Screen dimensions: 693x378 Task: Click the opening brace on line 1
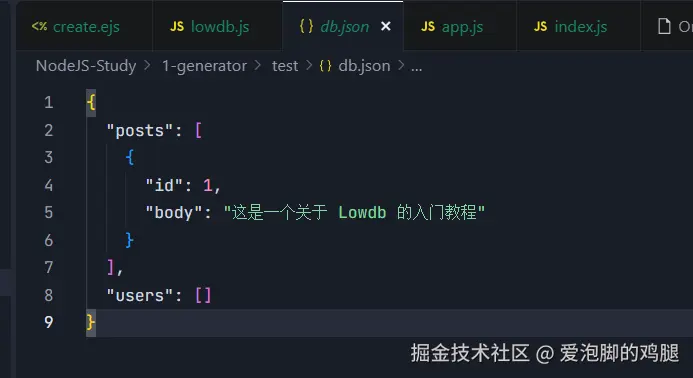tap(91, 103)
